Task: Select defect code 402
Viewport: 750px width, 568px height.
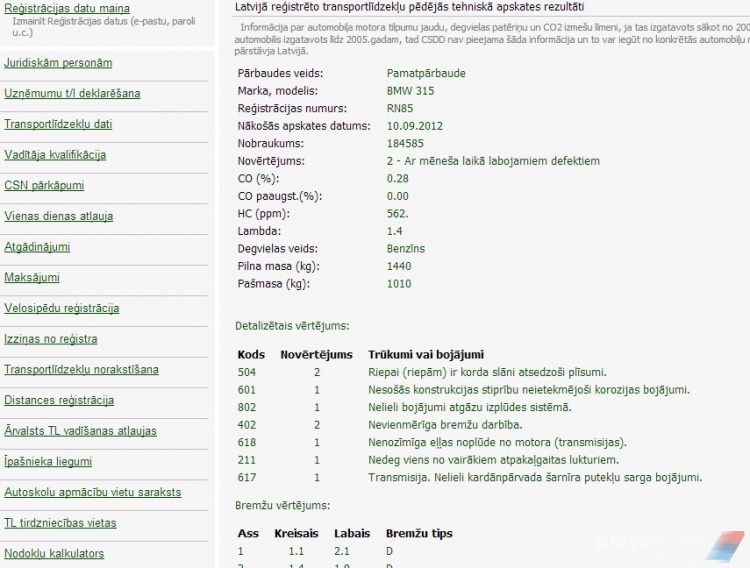Action: click(x=247, y=425)
